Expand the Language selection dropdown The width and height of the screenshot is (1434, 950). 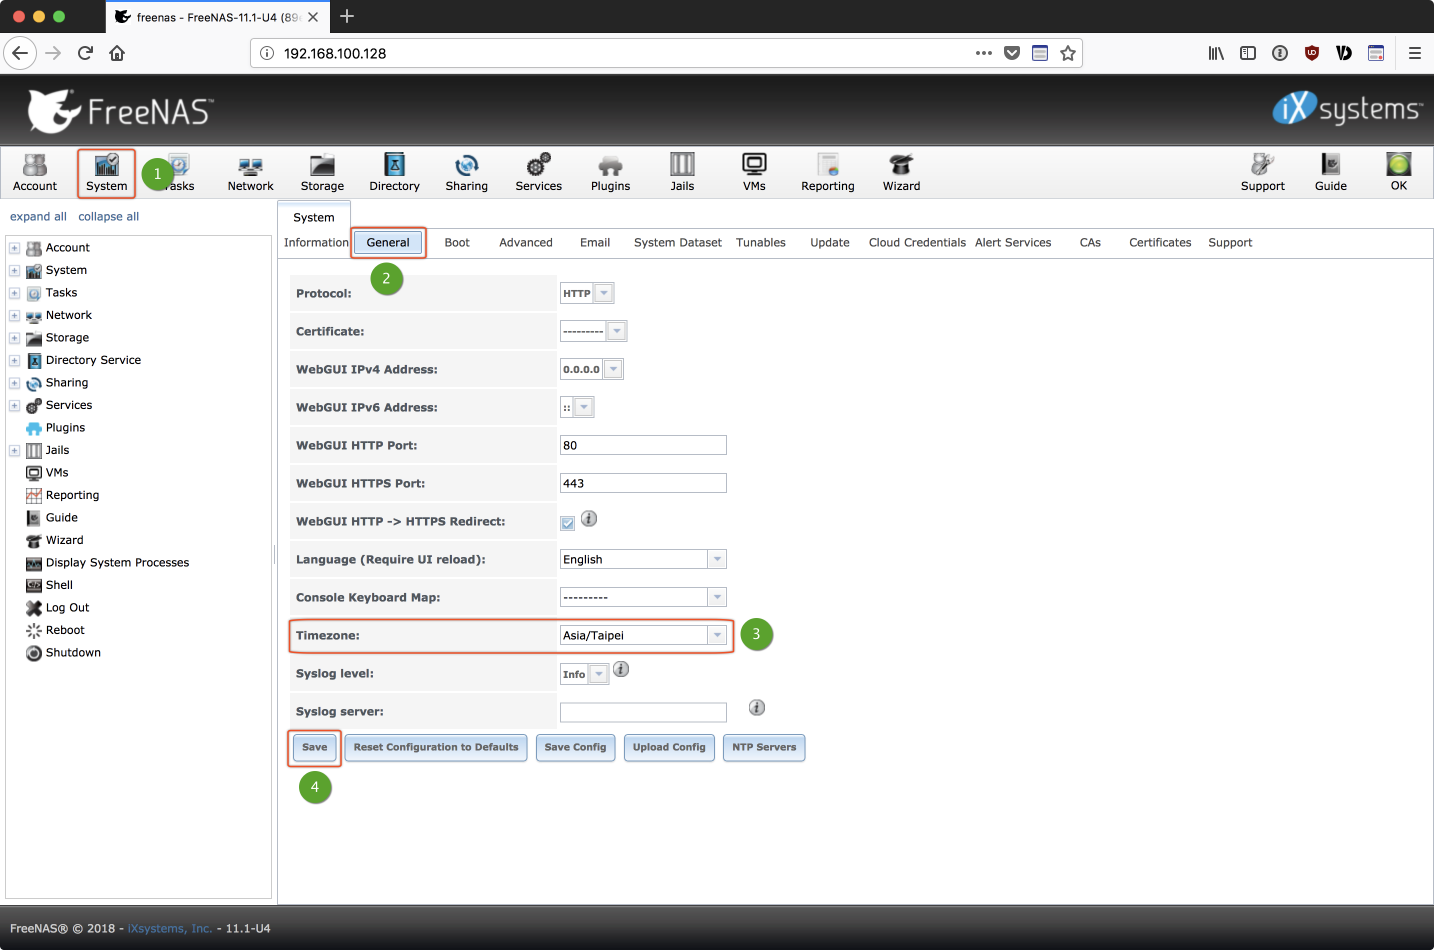pos(717,559)
